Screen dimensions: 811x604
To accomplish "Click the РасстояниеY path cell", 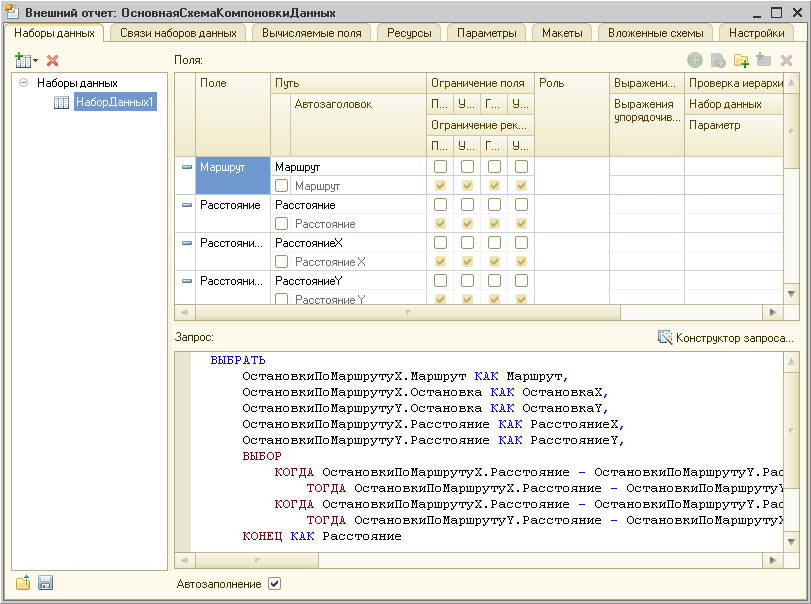I will click(x=348, y=281).
